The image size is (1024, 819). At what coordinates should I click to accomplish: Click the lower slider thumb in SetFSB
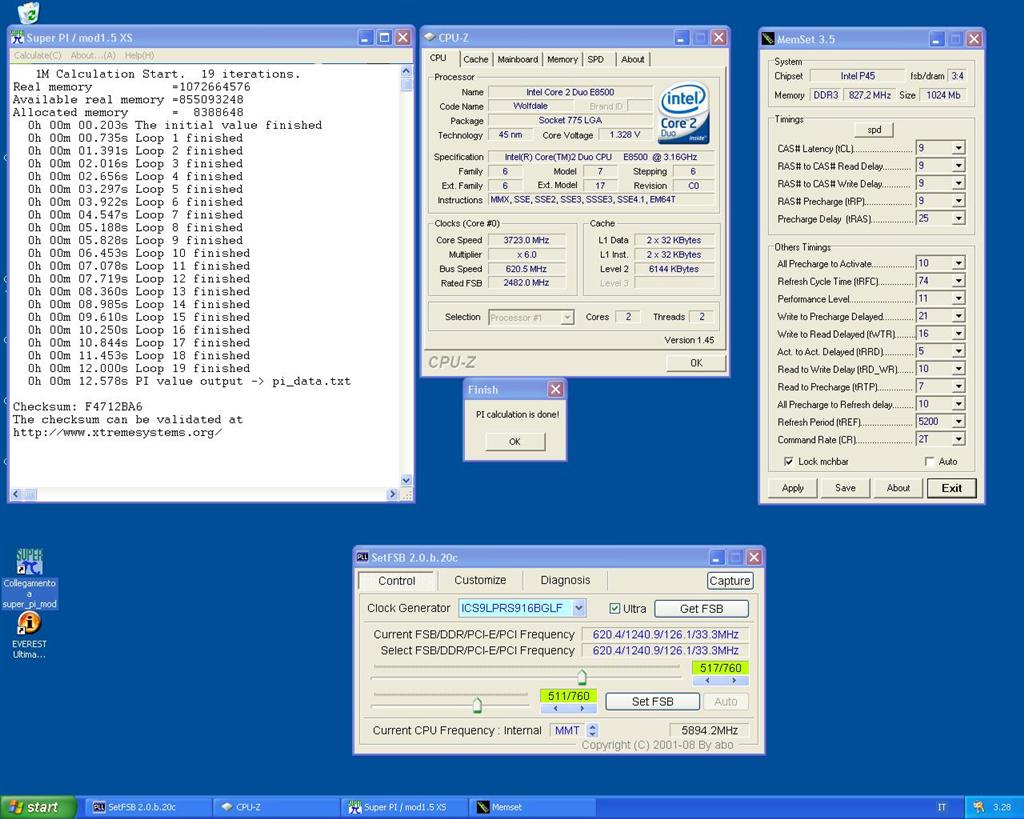point(477,705)
